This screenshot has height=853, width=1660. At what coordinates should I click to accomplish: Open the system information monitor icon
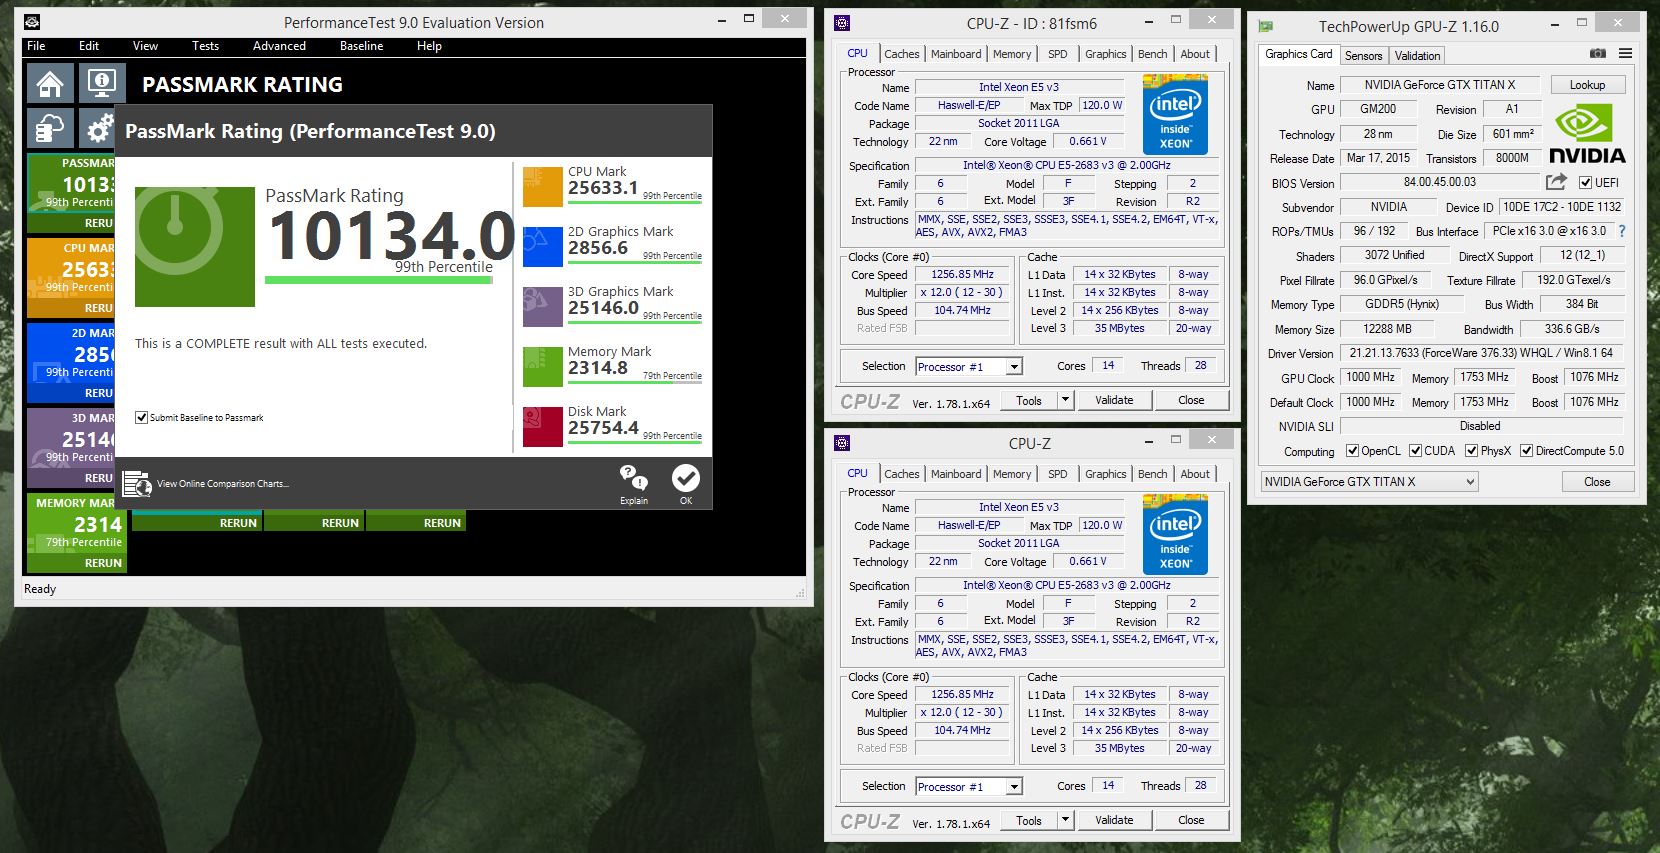pos(101,84)
